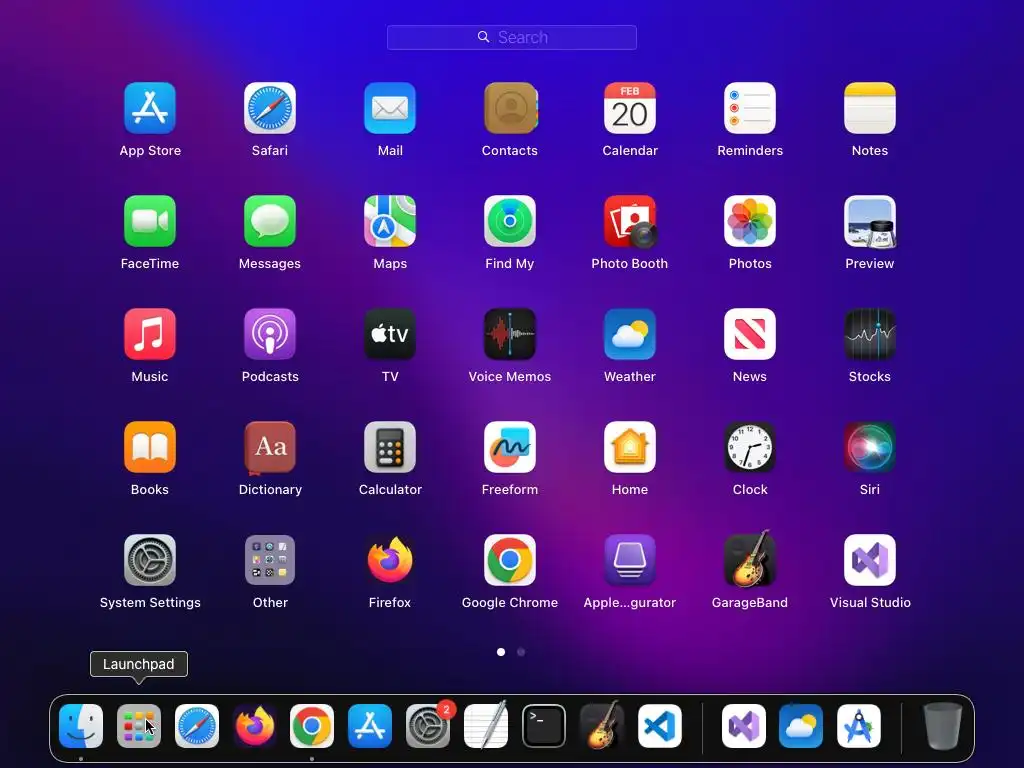1024x768 pixels.
Task: Select first Launchpad page dot
Action: pyautogui.click(x=501, y=652)
